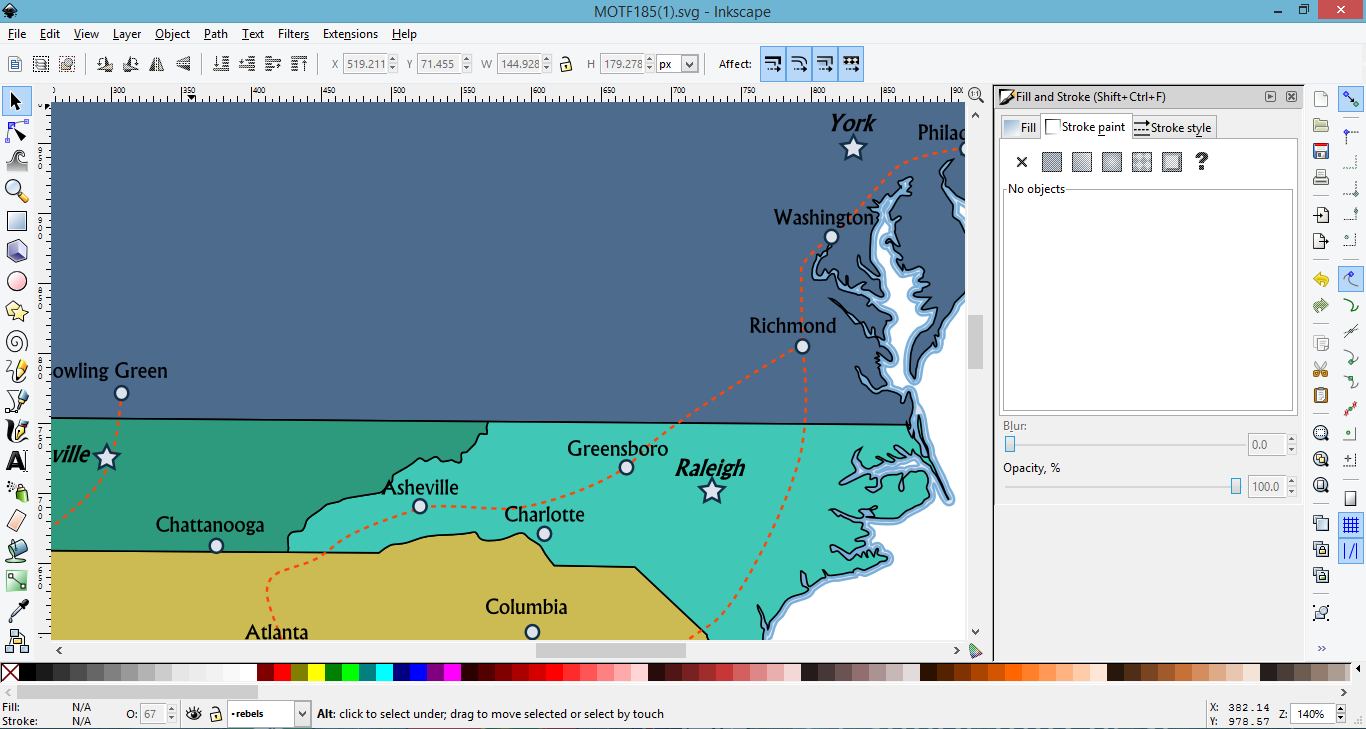Screen dimensions: 1366x729
Task: Switch to the Fill tab
Action: tap(1021, 128)
